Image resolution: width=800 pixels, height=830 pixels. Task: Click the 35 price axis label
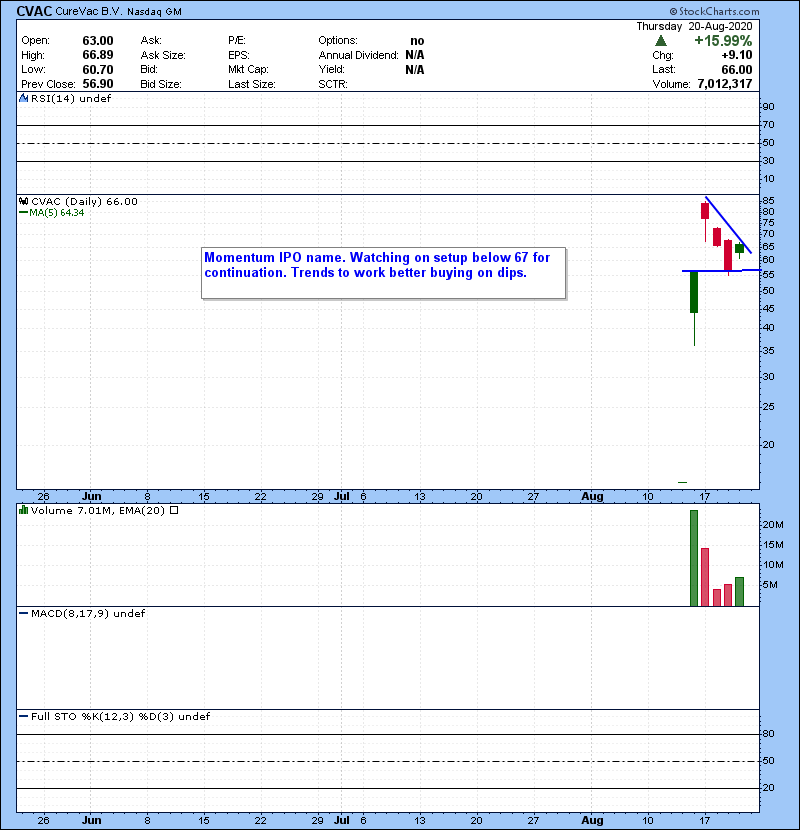768,350
